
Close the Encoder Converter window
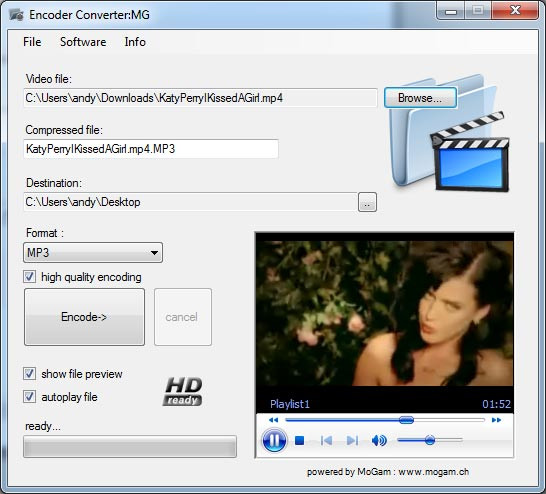pyautogui.click(x=515, y=10)
